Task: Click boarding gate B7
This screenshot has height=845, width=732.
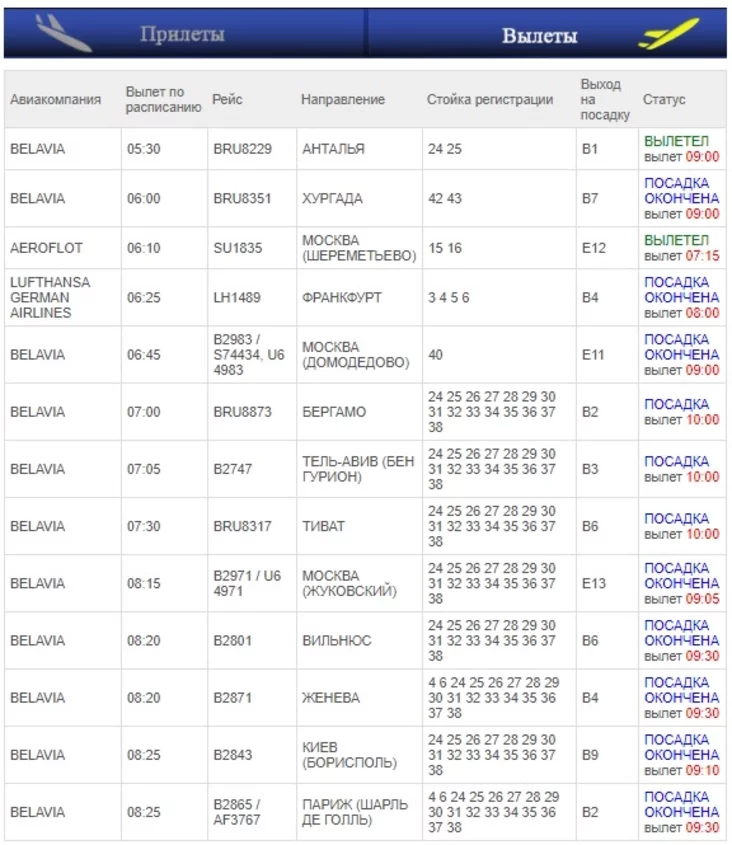Action: (590, 198)
